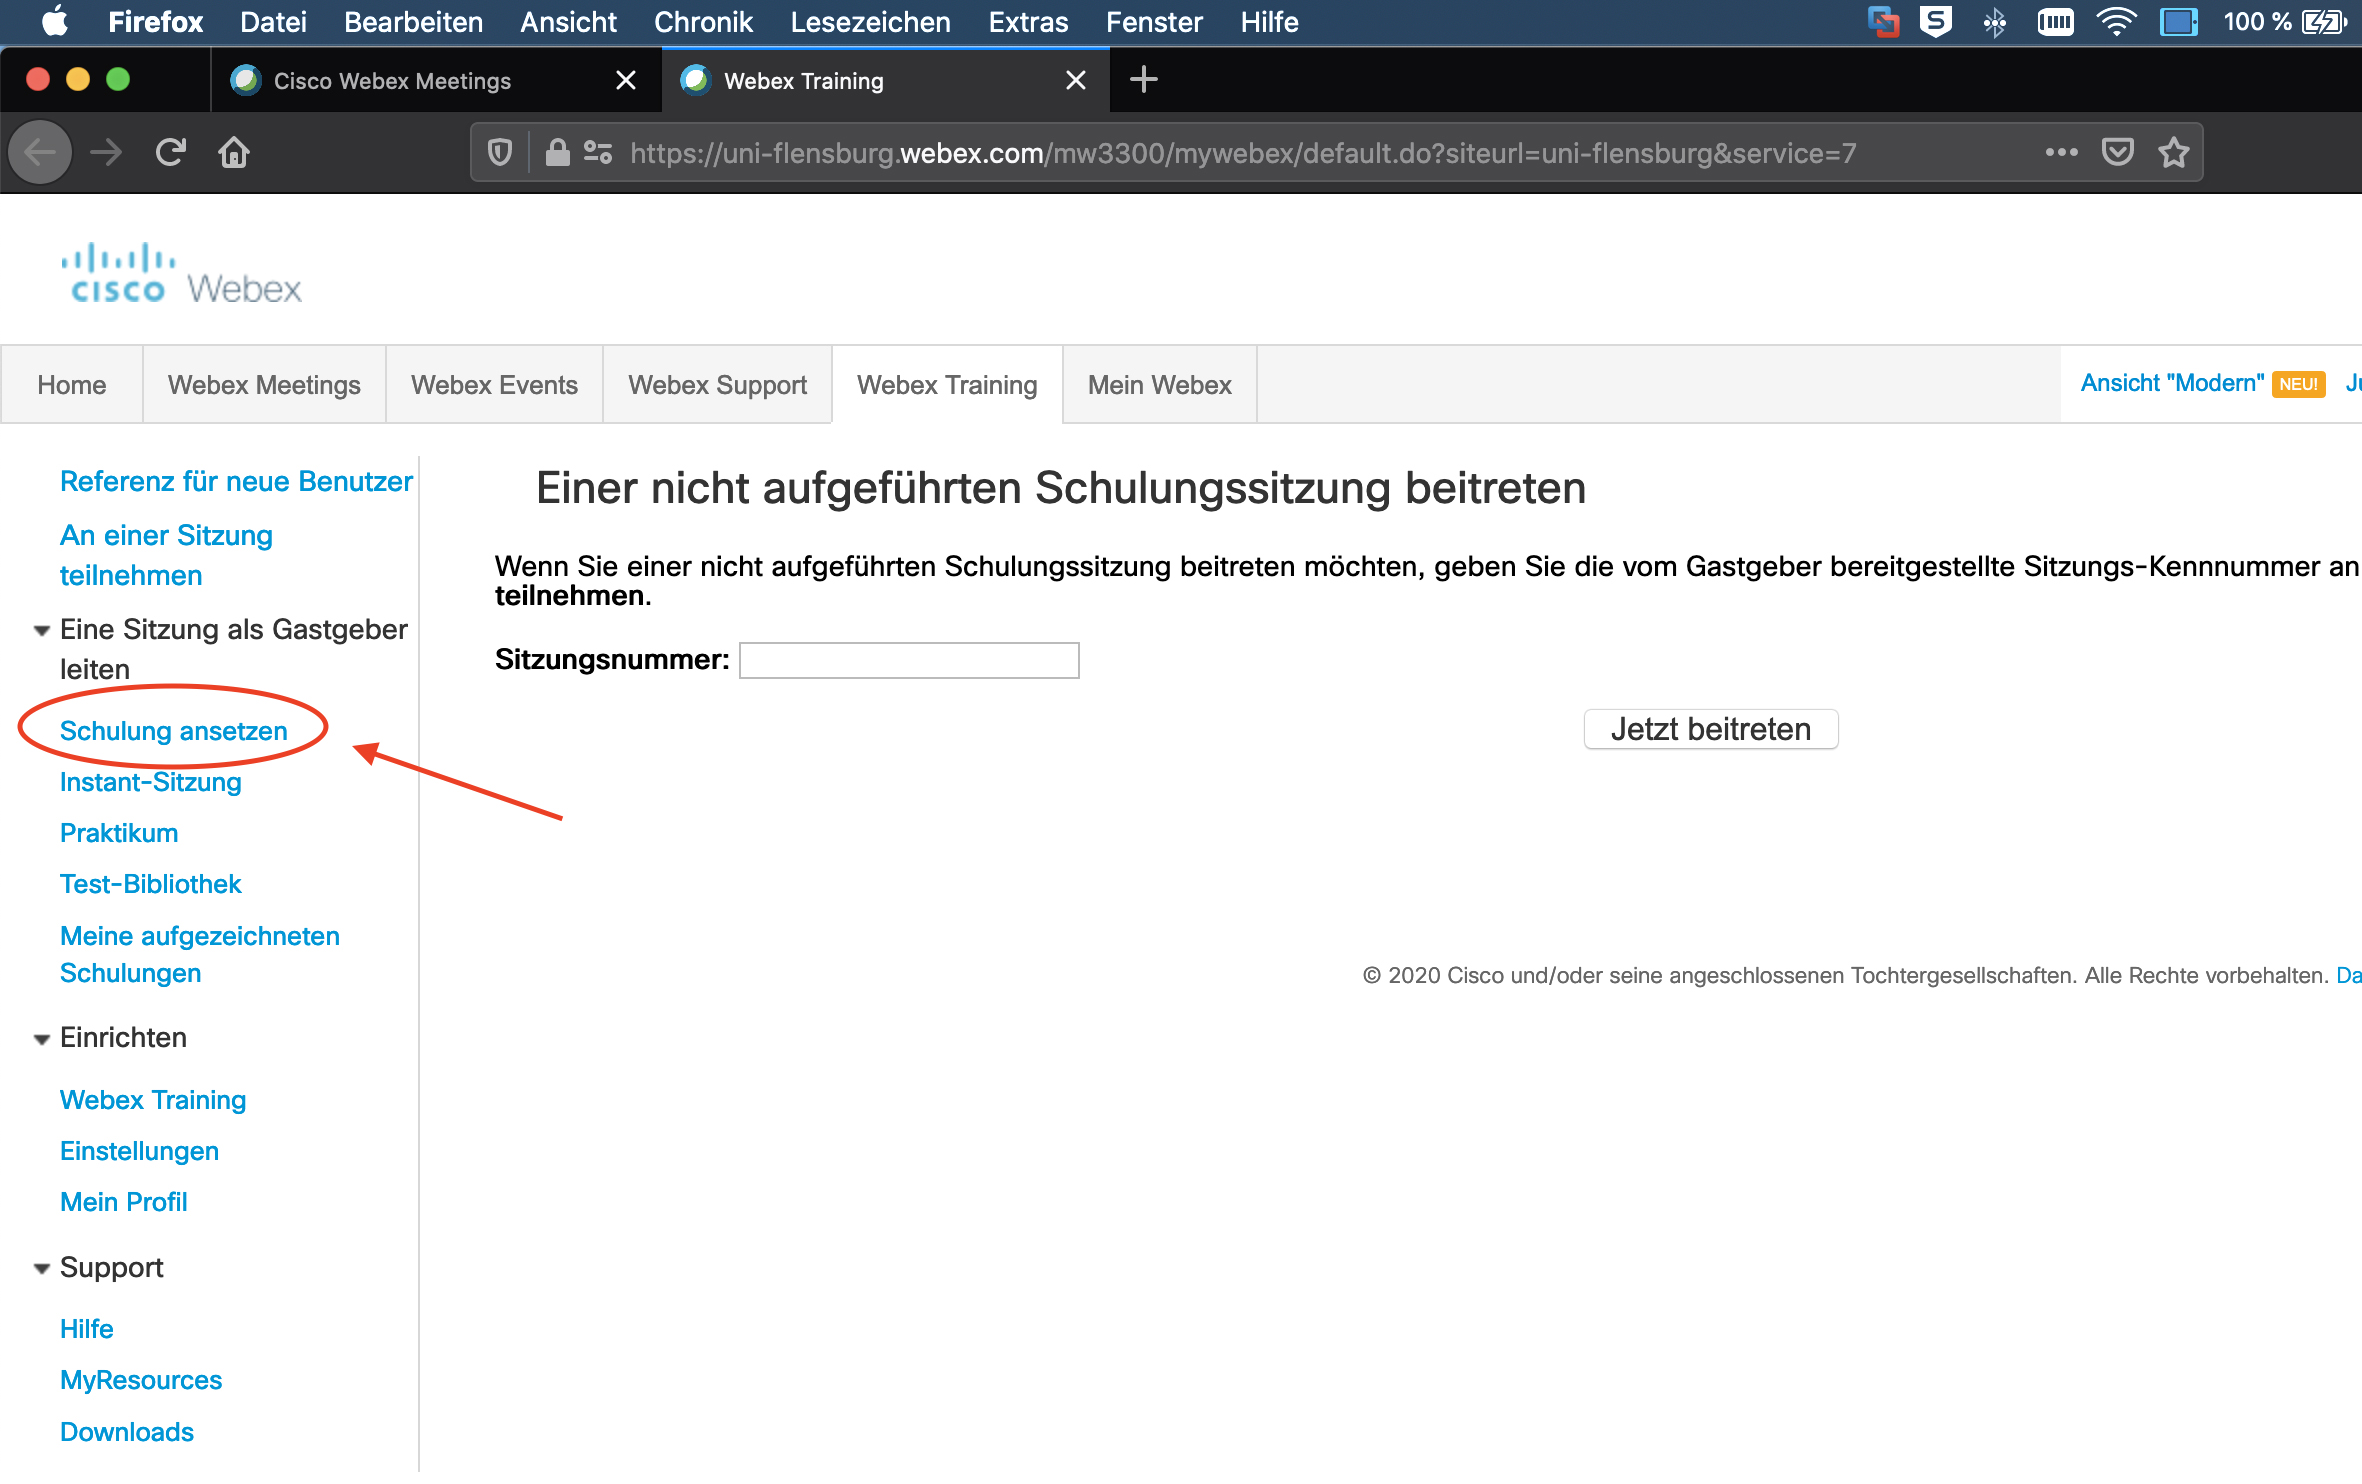Image resolution: width=2362 pixels, height=1484 pixels.
Task: Click the browser home icon
Action: point(234,152)
